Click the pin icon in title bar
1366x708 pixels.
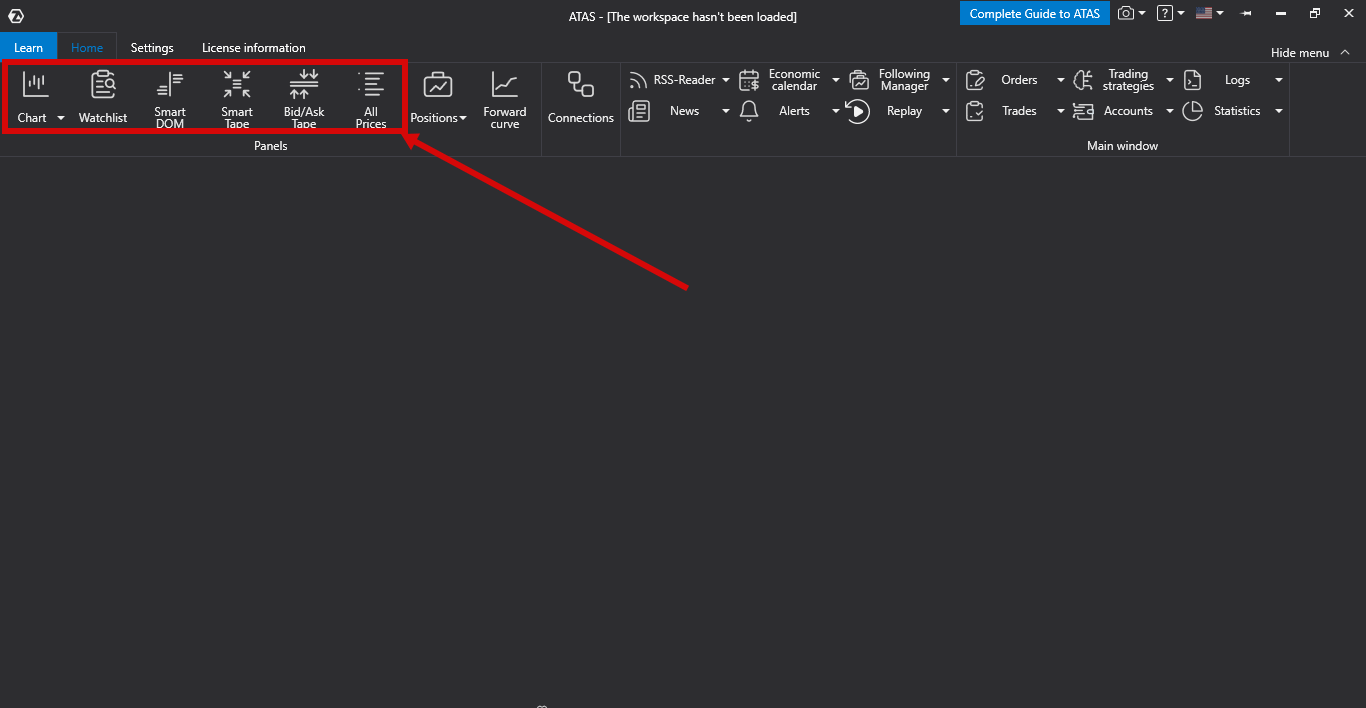[1246, 14]
